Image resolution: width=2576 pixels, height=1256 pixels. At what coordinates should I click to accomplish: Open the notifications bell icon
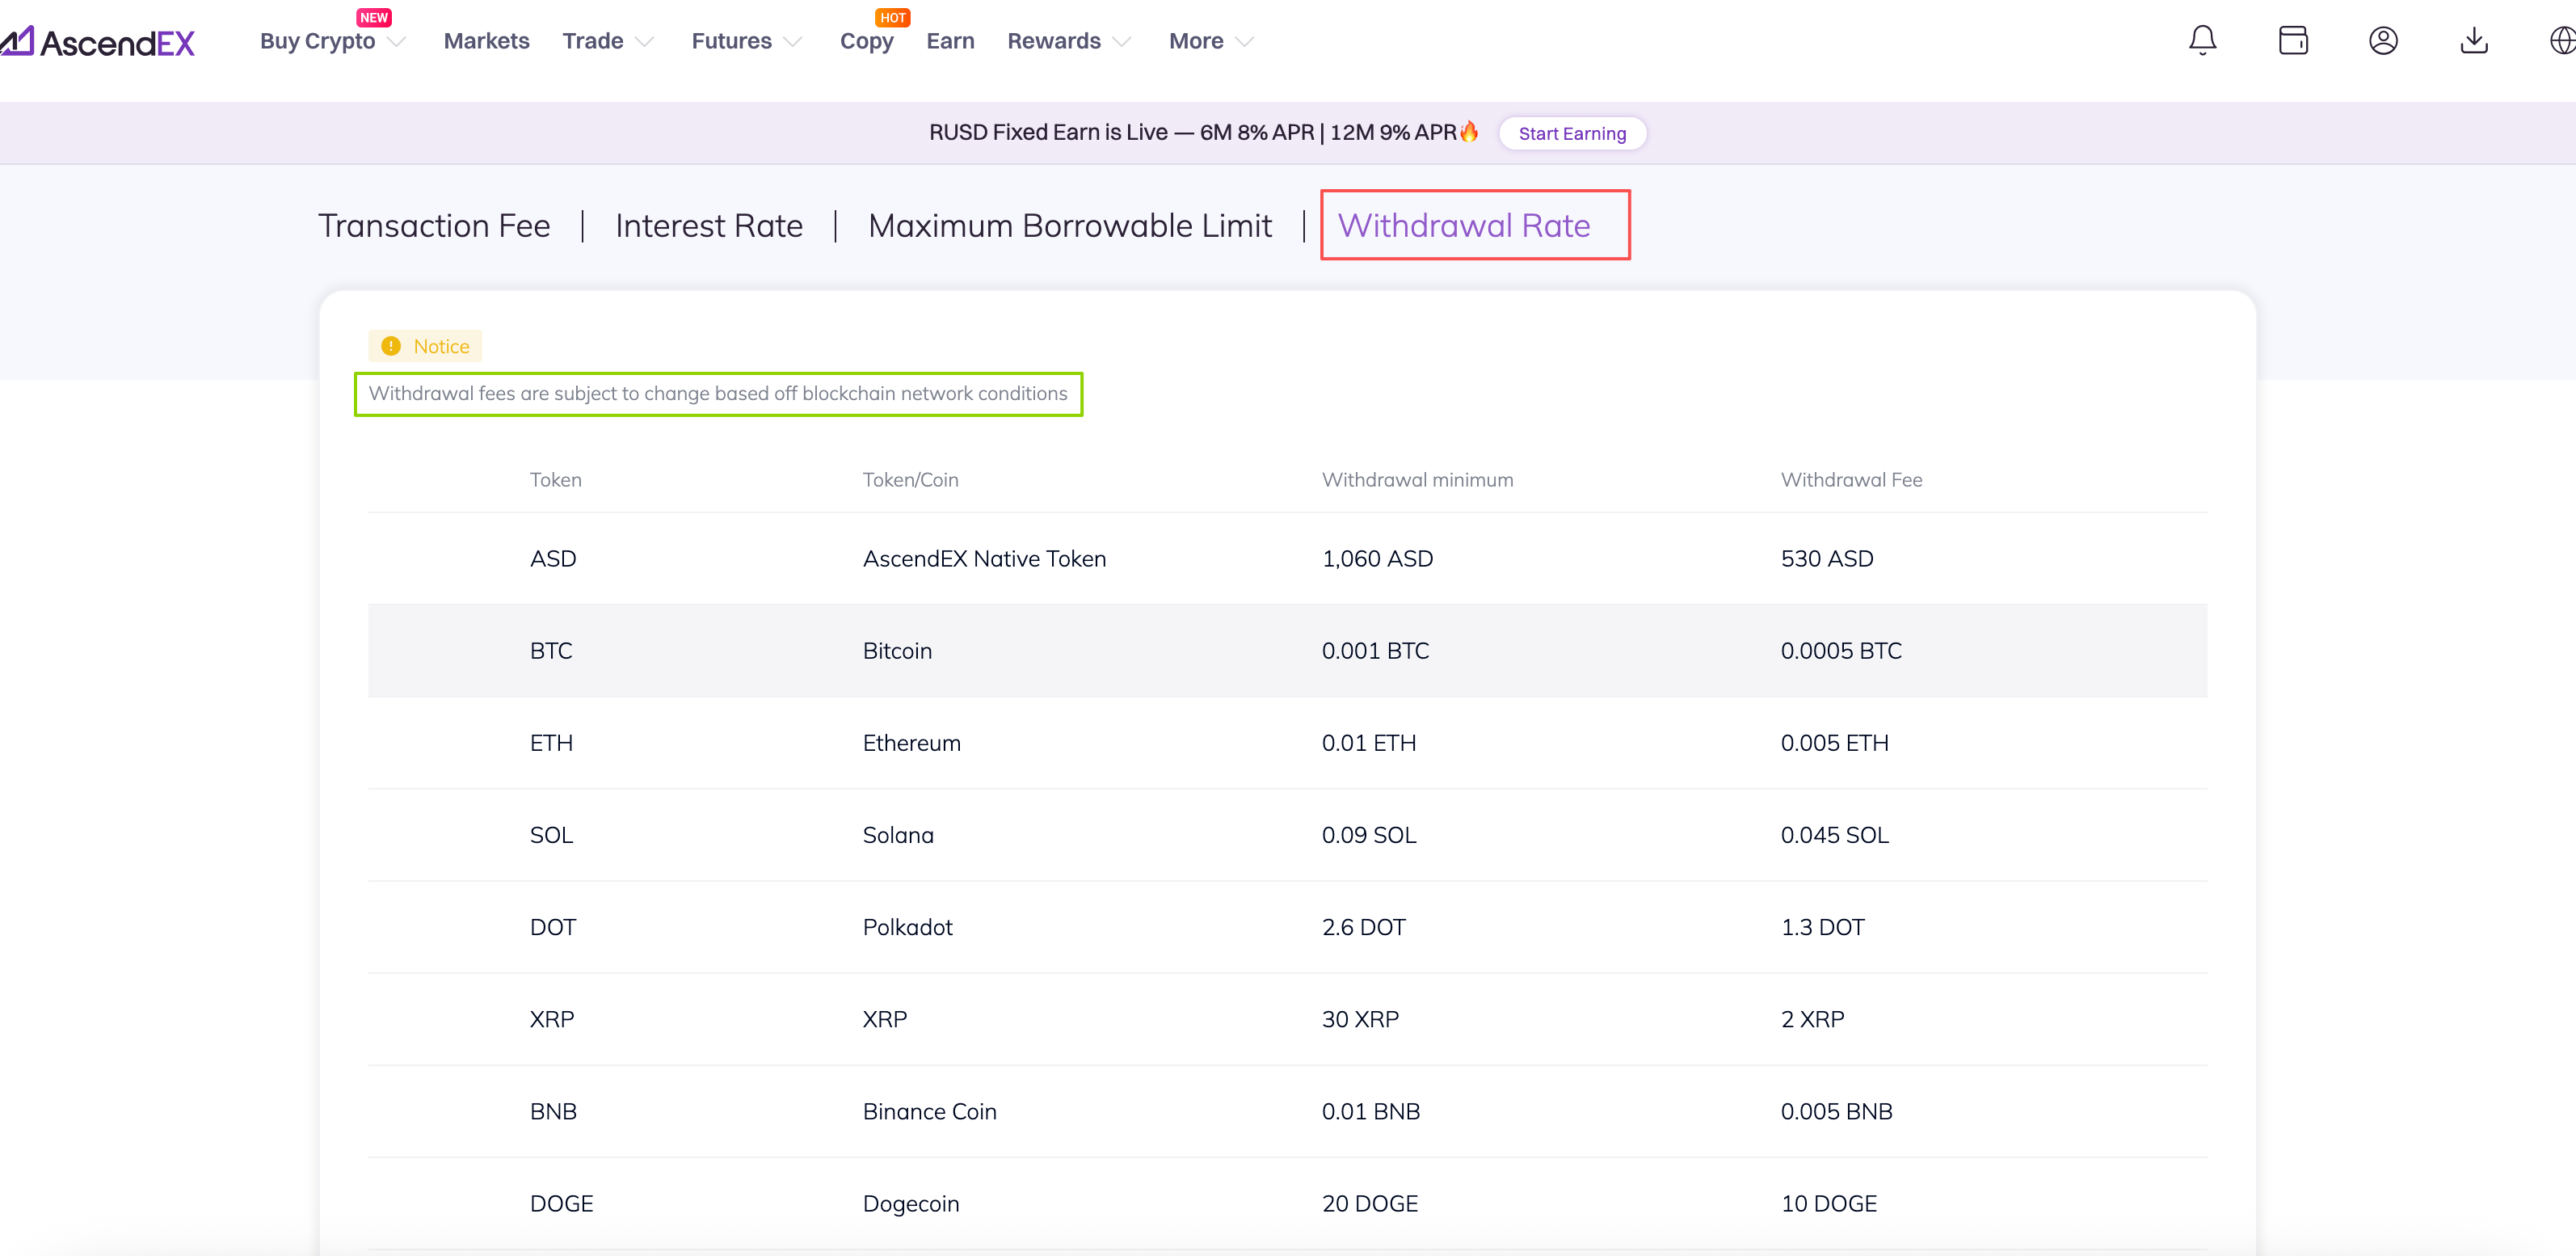coord(2202,41)
